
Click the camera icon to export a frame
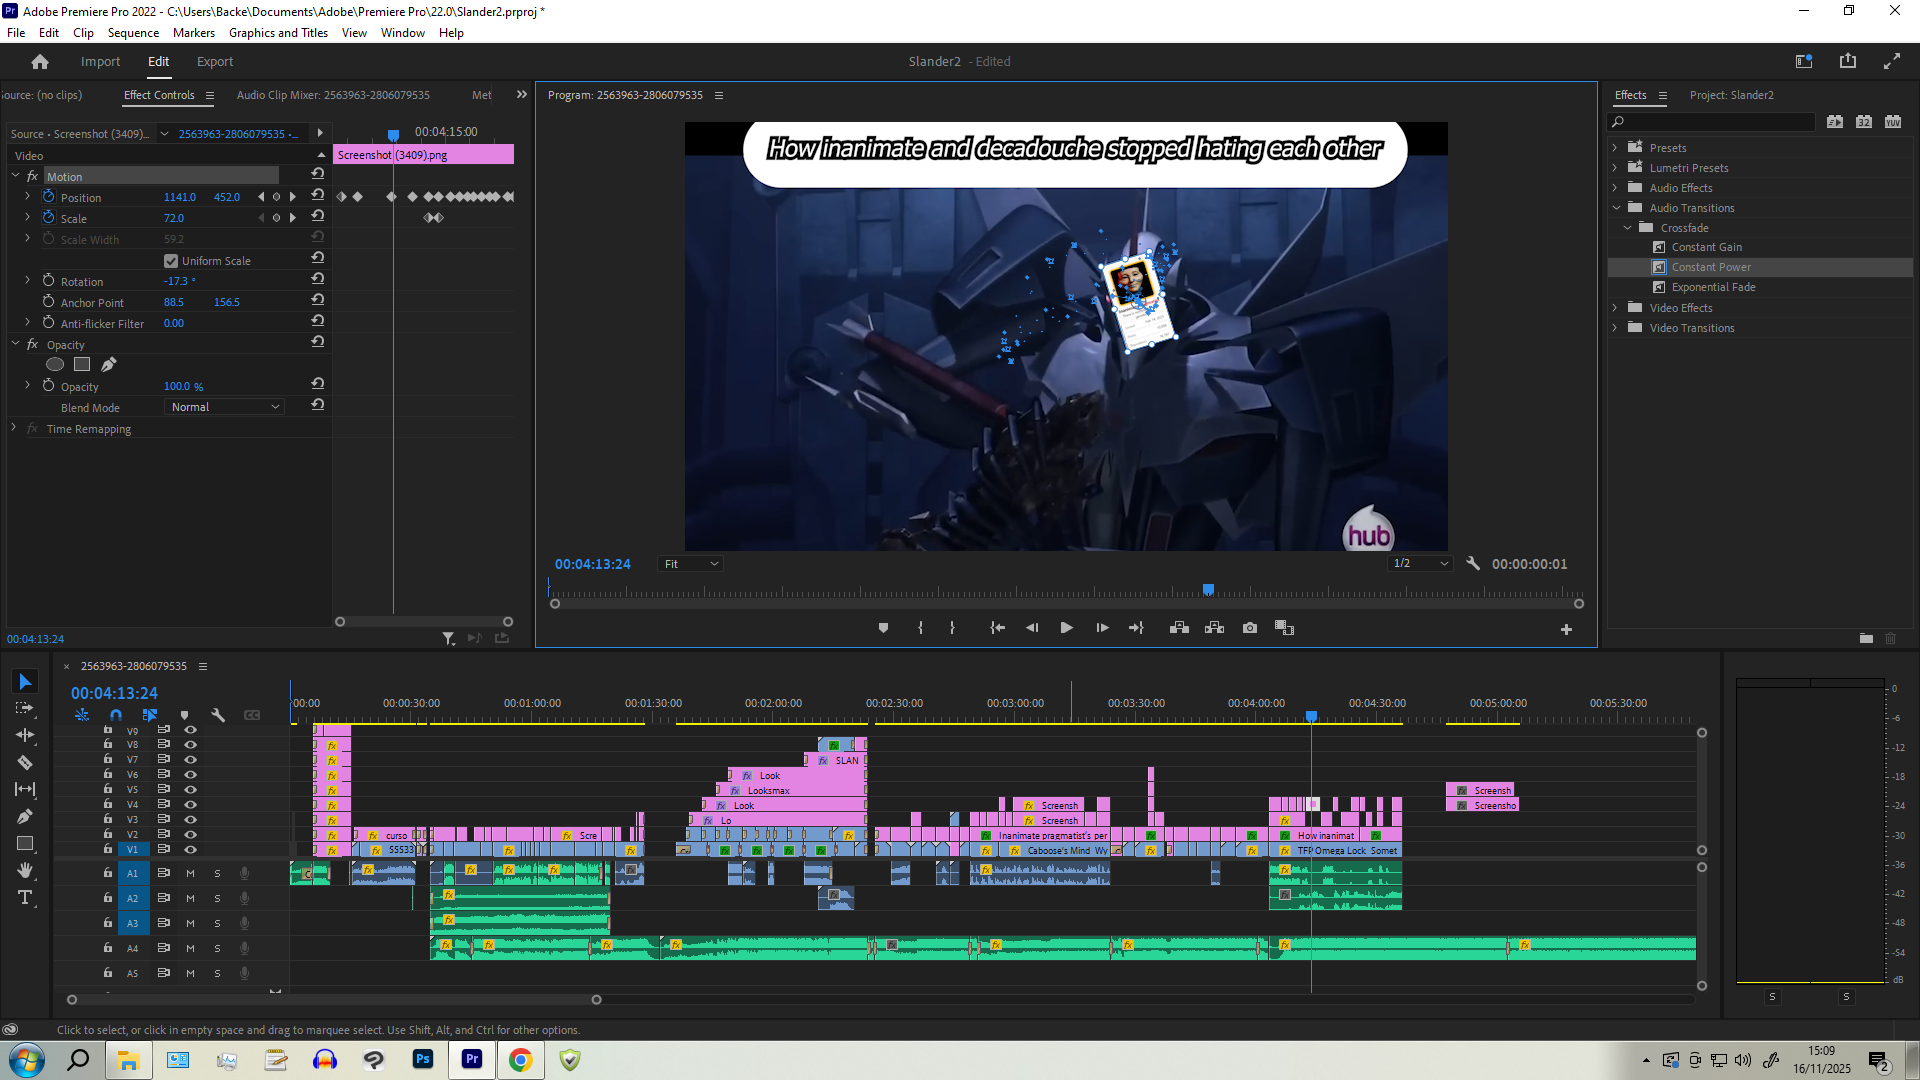click(1249, 628)
